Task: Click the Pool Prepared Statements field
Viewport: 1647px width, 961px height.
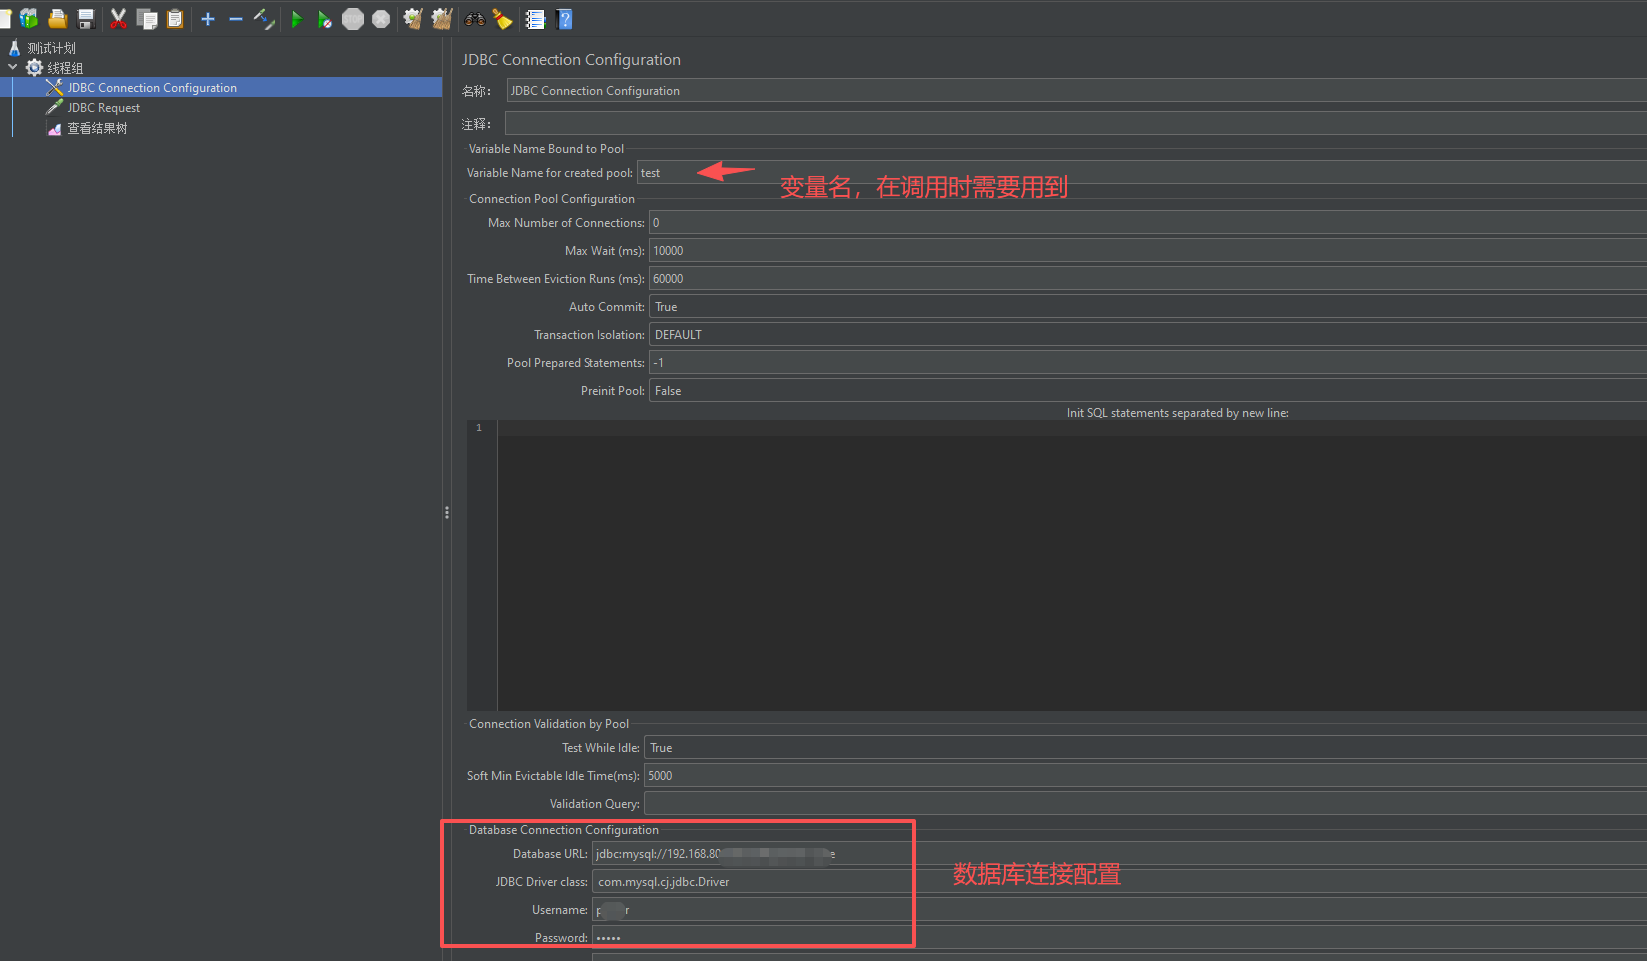Action: pos(1148,363)
